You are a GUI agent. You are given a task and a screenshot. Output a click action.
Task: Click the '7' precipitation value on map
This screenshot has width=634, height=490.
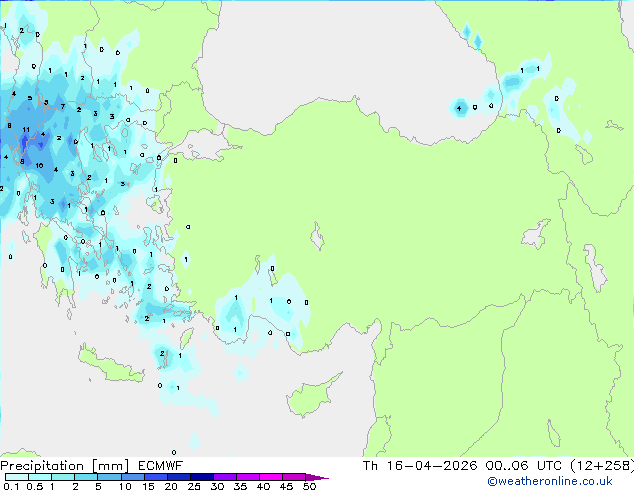point(63,107)
